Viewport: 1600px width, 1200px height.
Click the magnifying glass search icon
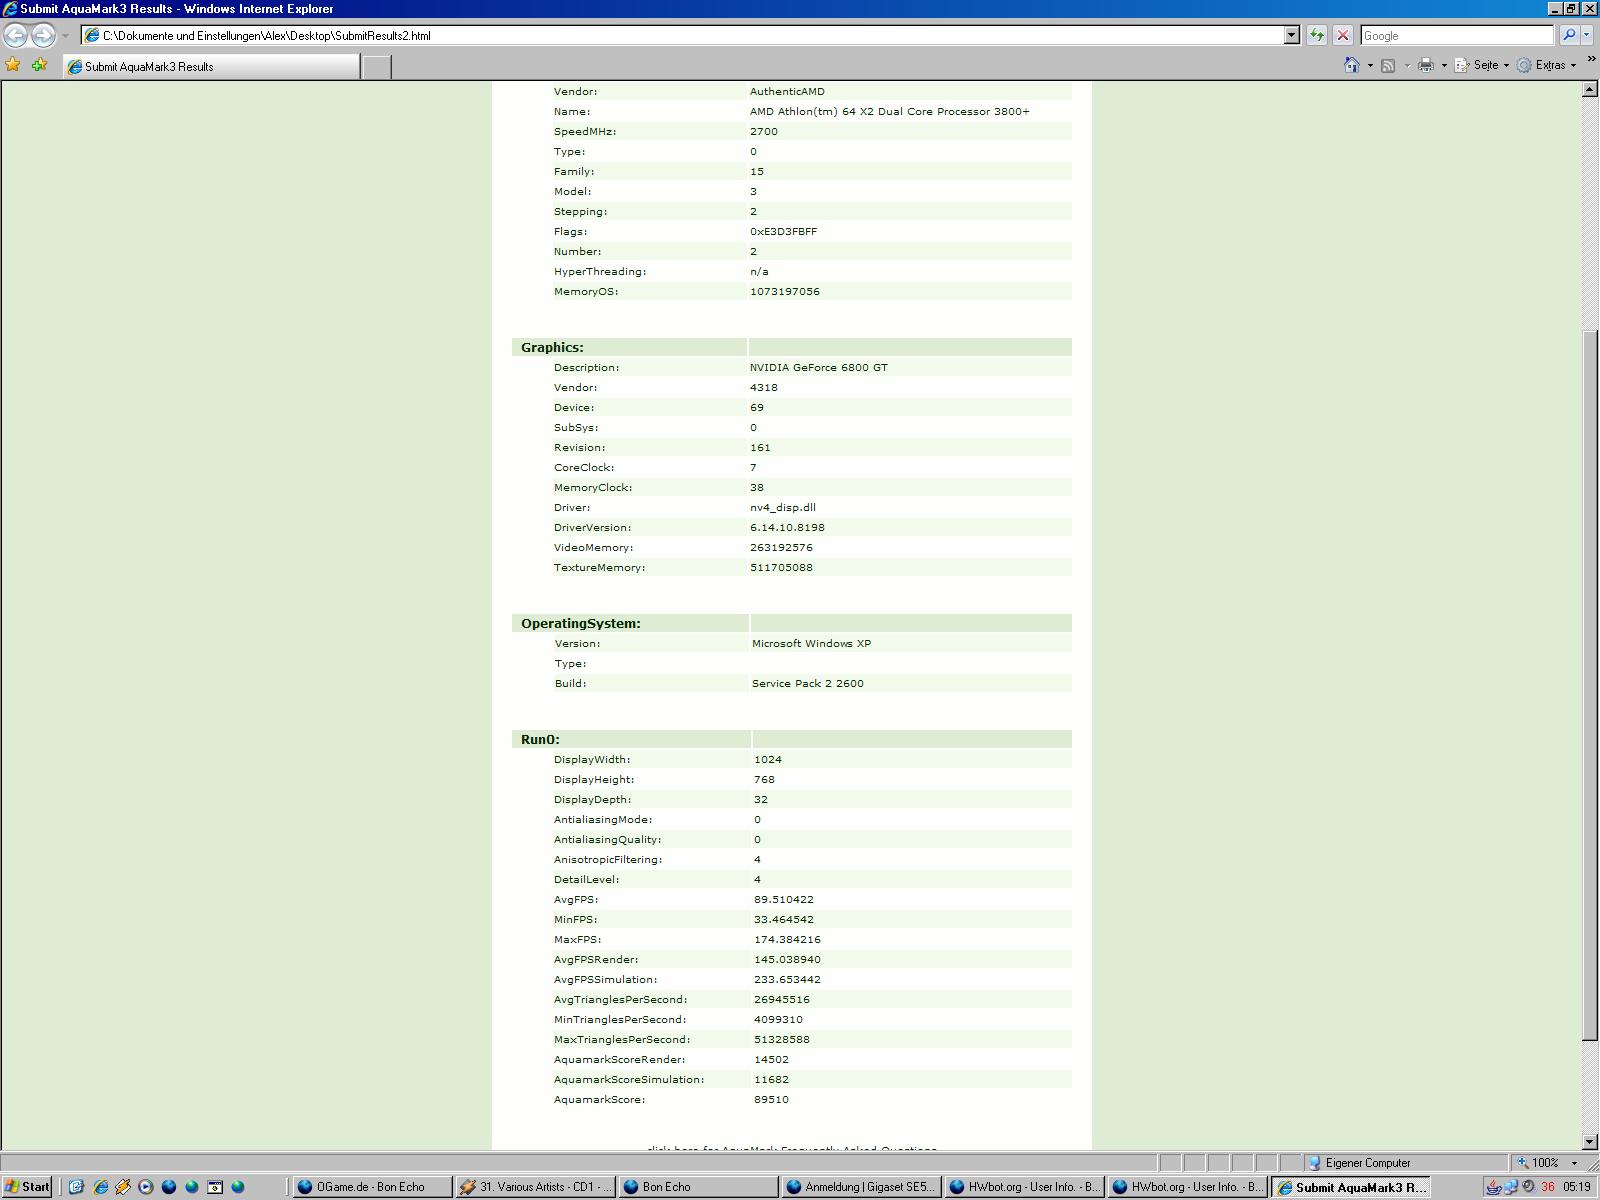[x=1569, y=35]
